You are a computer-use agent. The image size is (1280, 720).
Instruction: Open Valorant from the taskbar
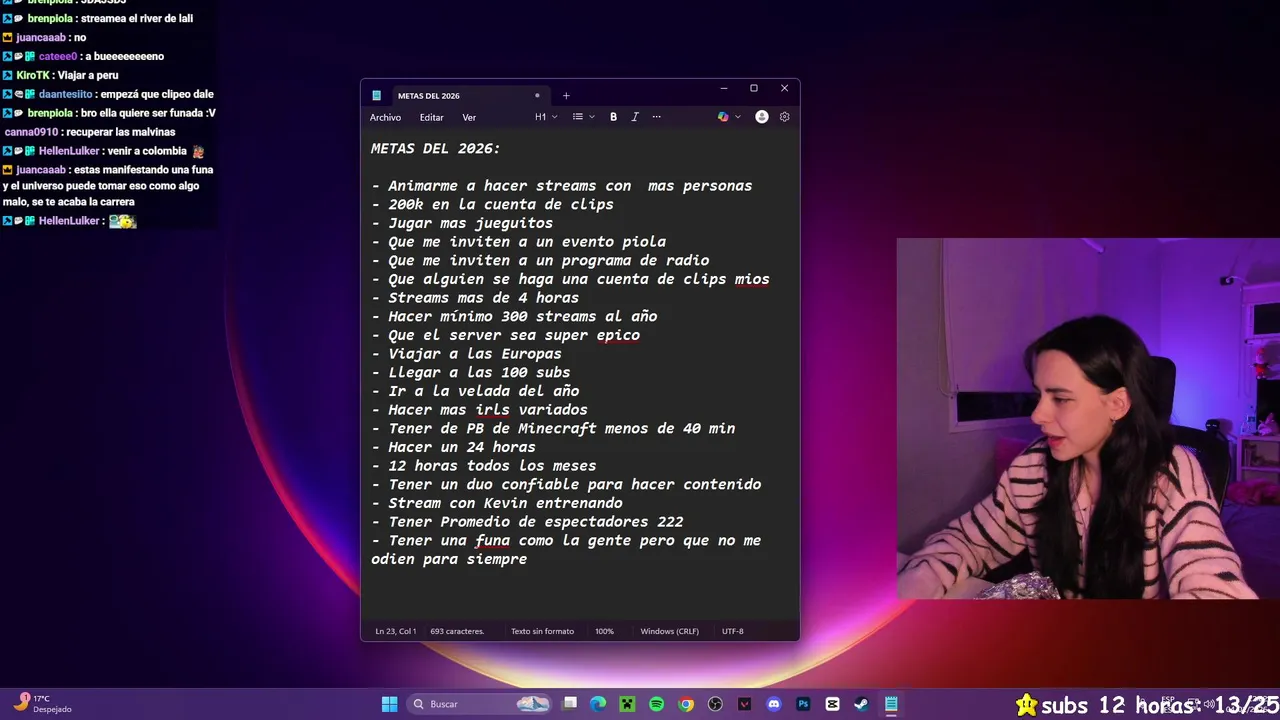pos(744,704)
